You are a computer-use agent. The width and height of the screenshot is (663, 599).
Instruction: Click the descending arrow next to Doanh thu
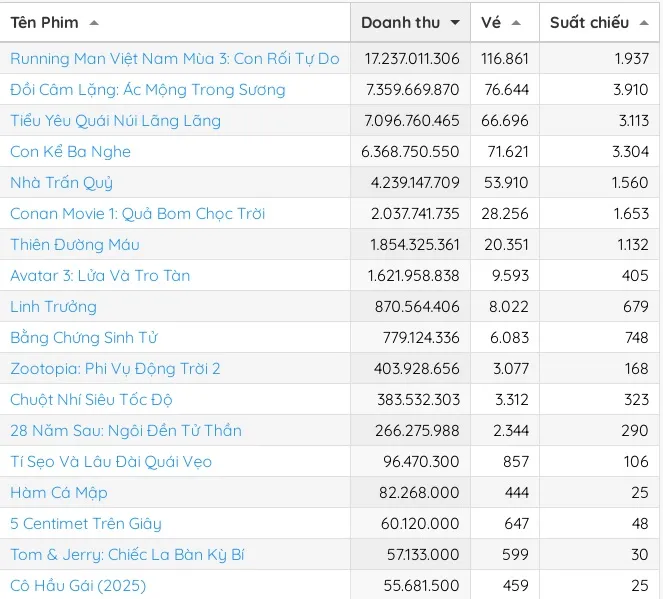coord(455,23)
